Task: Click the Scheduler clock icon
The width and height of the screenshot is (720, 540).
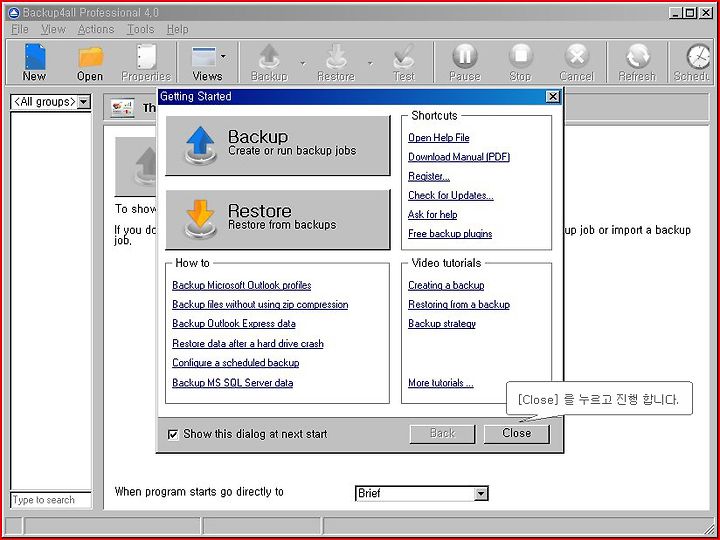Action: [698, 56]
